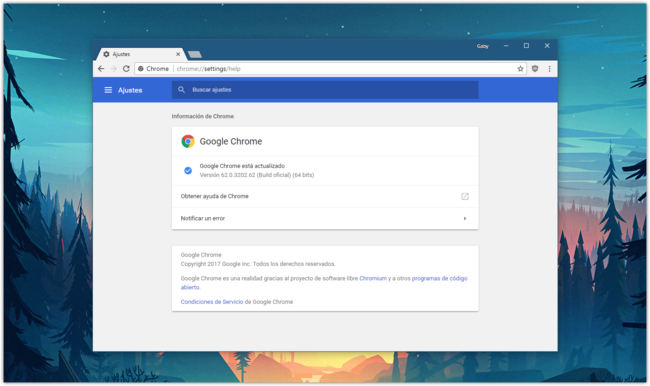Click the Gaby profile button

[x=483, y=46]
